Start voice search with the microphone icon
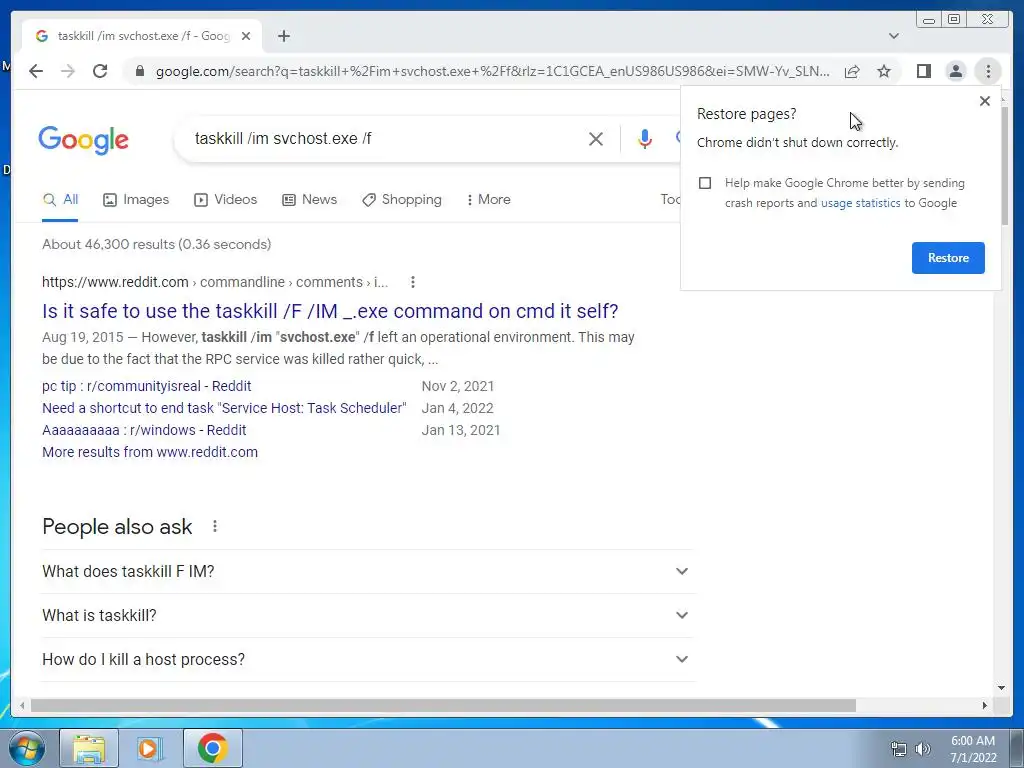 pyautogui.click(x=645, y=138)
